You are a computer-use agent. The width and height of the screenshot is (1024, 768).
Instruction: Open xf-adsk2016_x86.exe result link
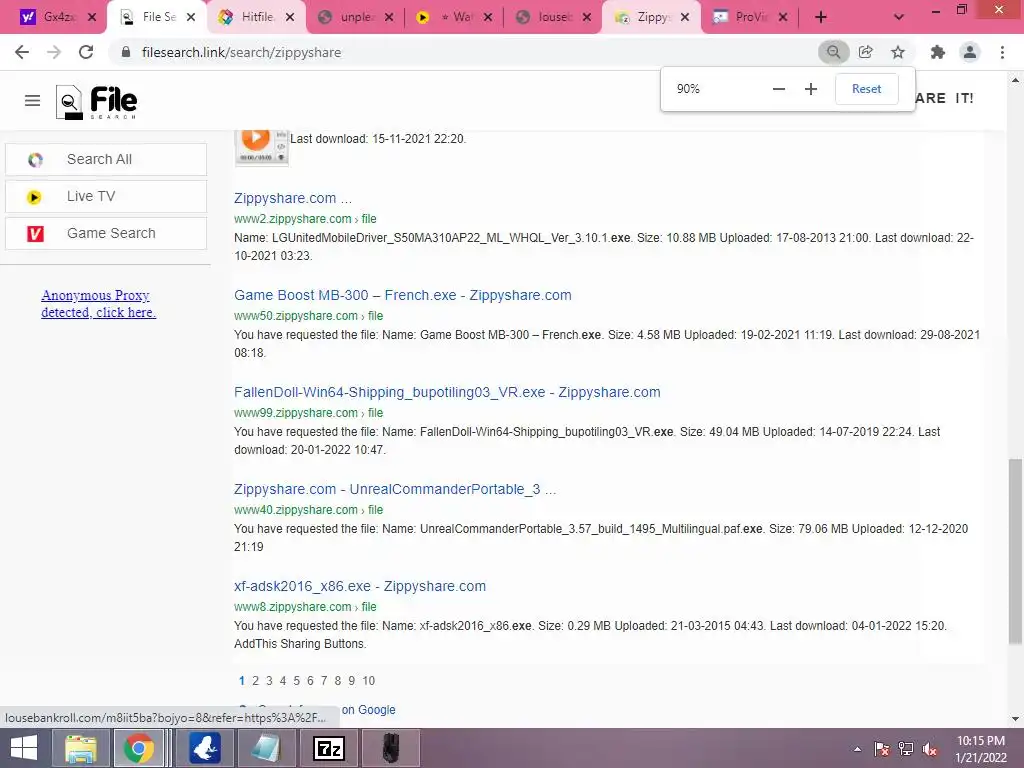[360, 586]
